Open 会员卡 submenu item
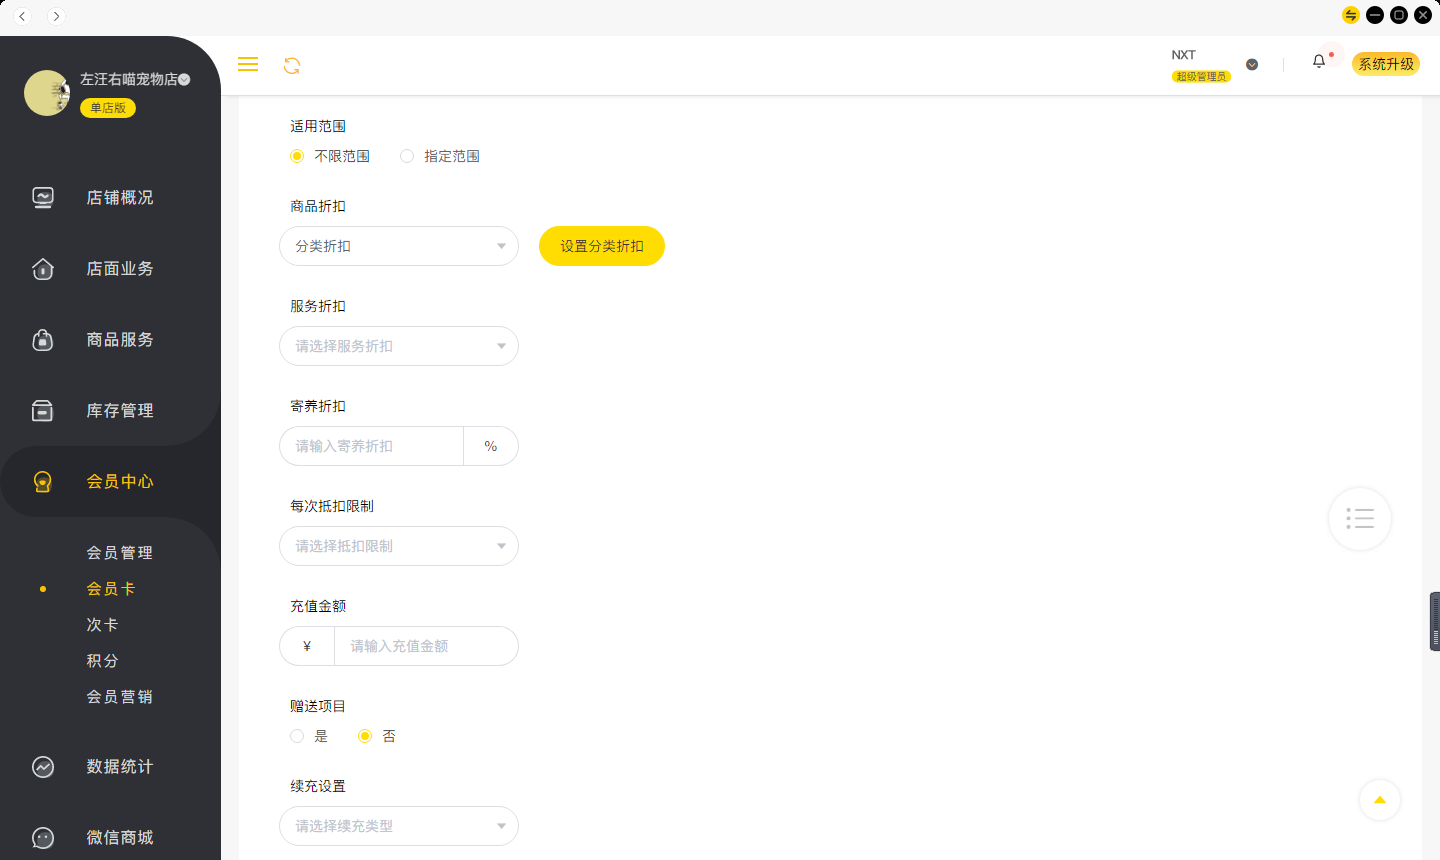The image size is (1440, 860). click(x=111, y=589)
